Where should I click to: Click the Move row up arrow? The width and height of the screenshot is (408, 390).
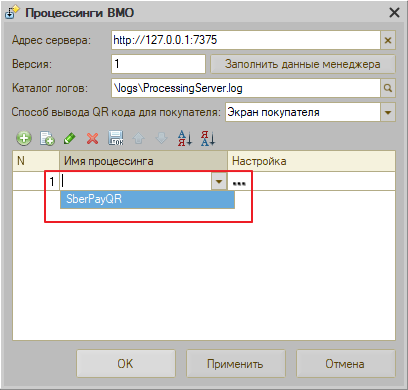point(139,138)
